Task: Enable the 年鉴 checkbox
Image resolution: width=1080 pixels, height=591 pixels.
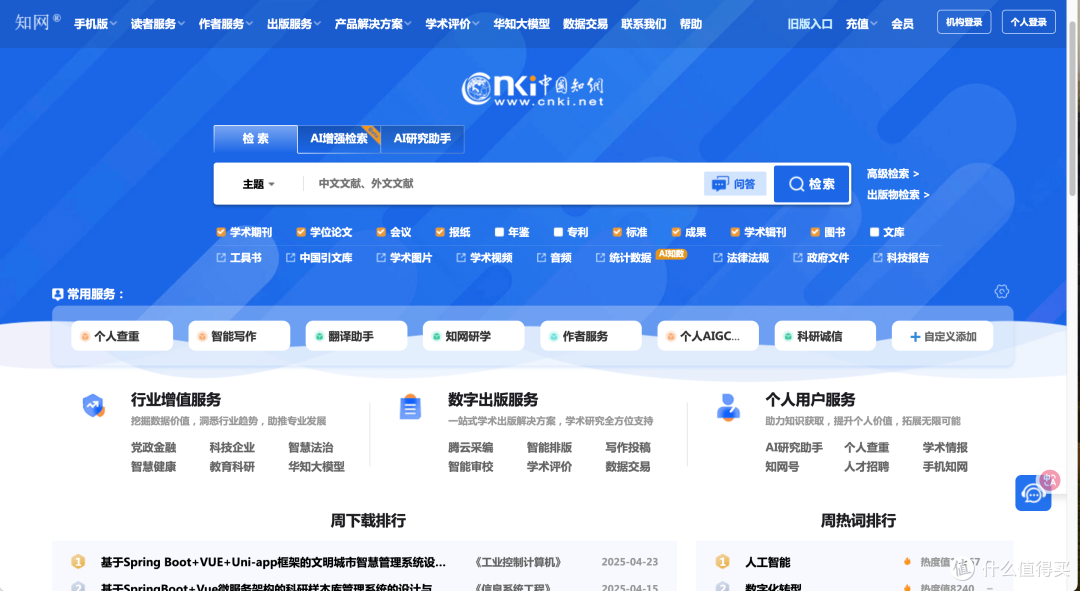Action: [499, 232]
